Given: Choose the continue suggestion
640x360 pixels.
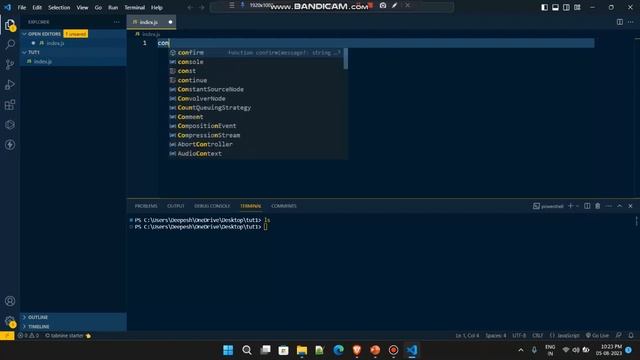Looking at the screenshot, I should coord(256,80).
